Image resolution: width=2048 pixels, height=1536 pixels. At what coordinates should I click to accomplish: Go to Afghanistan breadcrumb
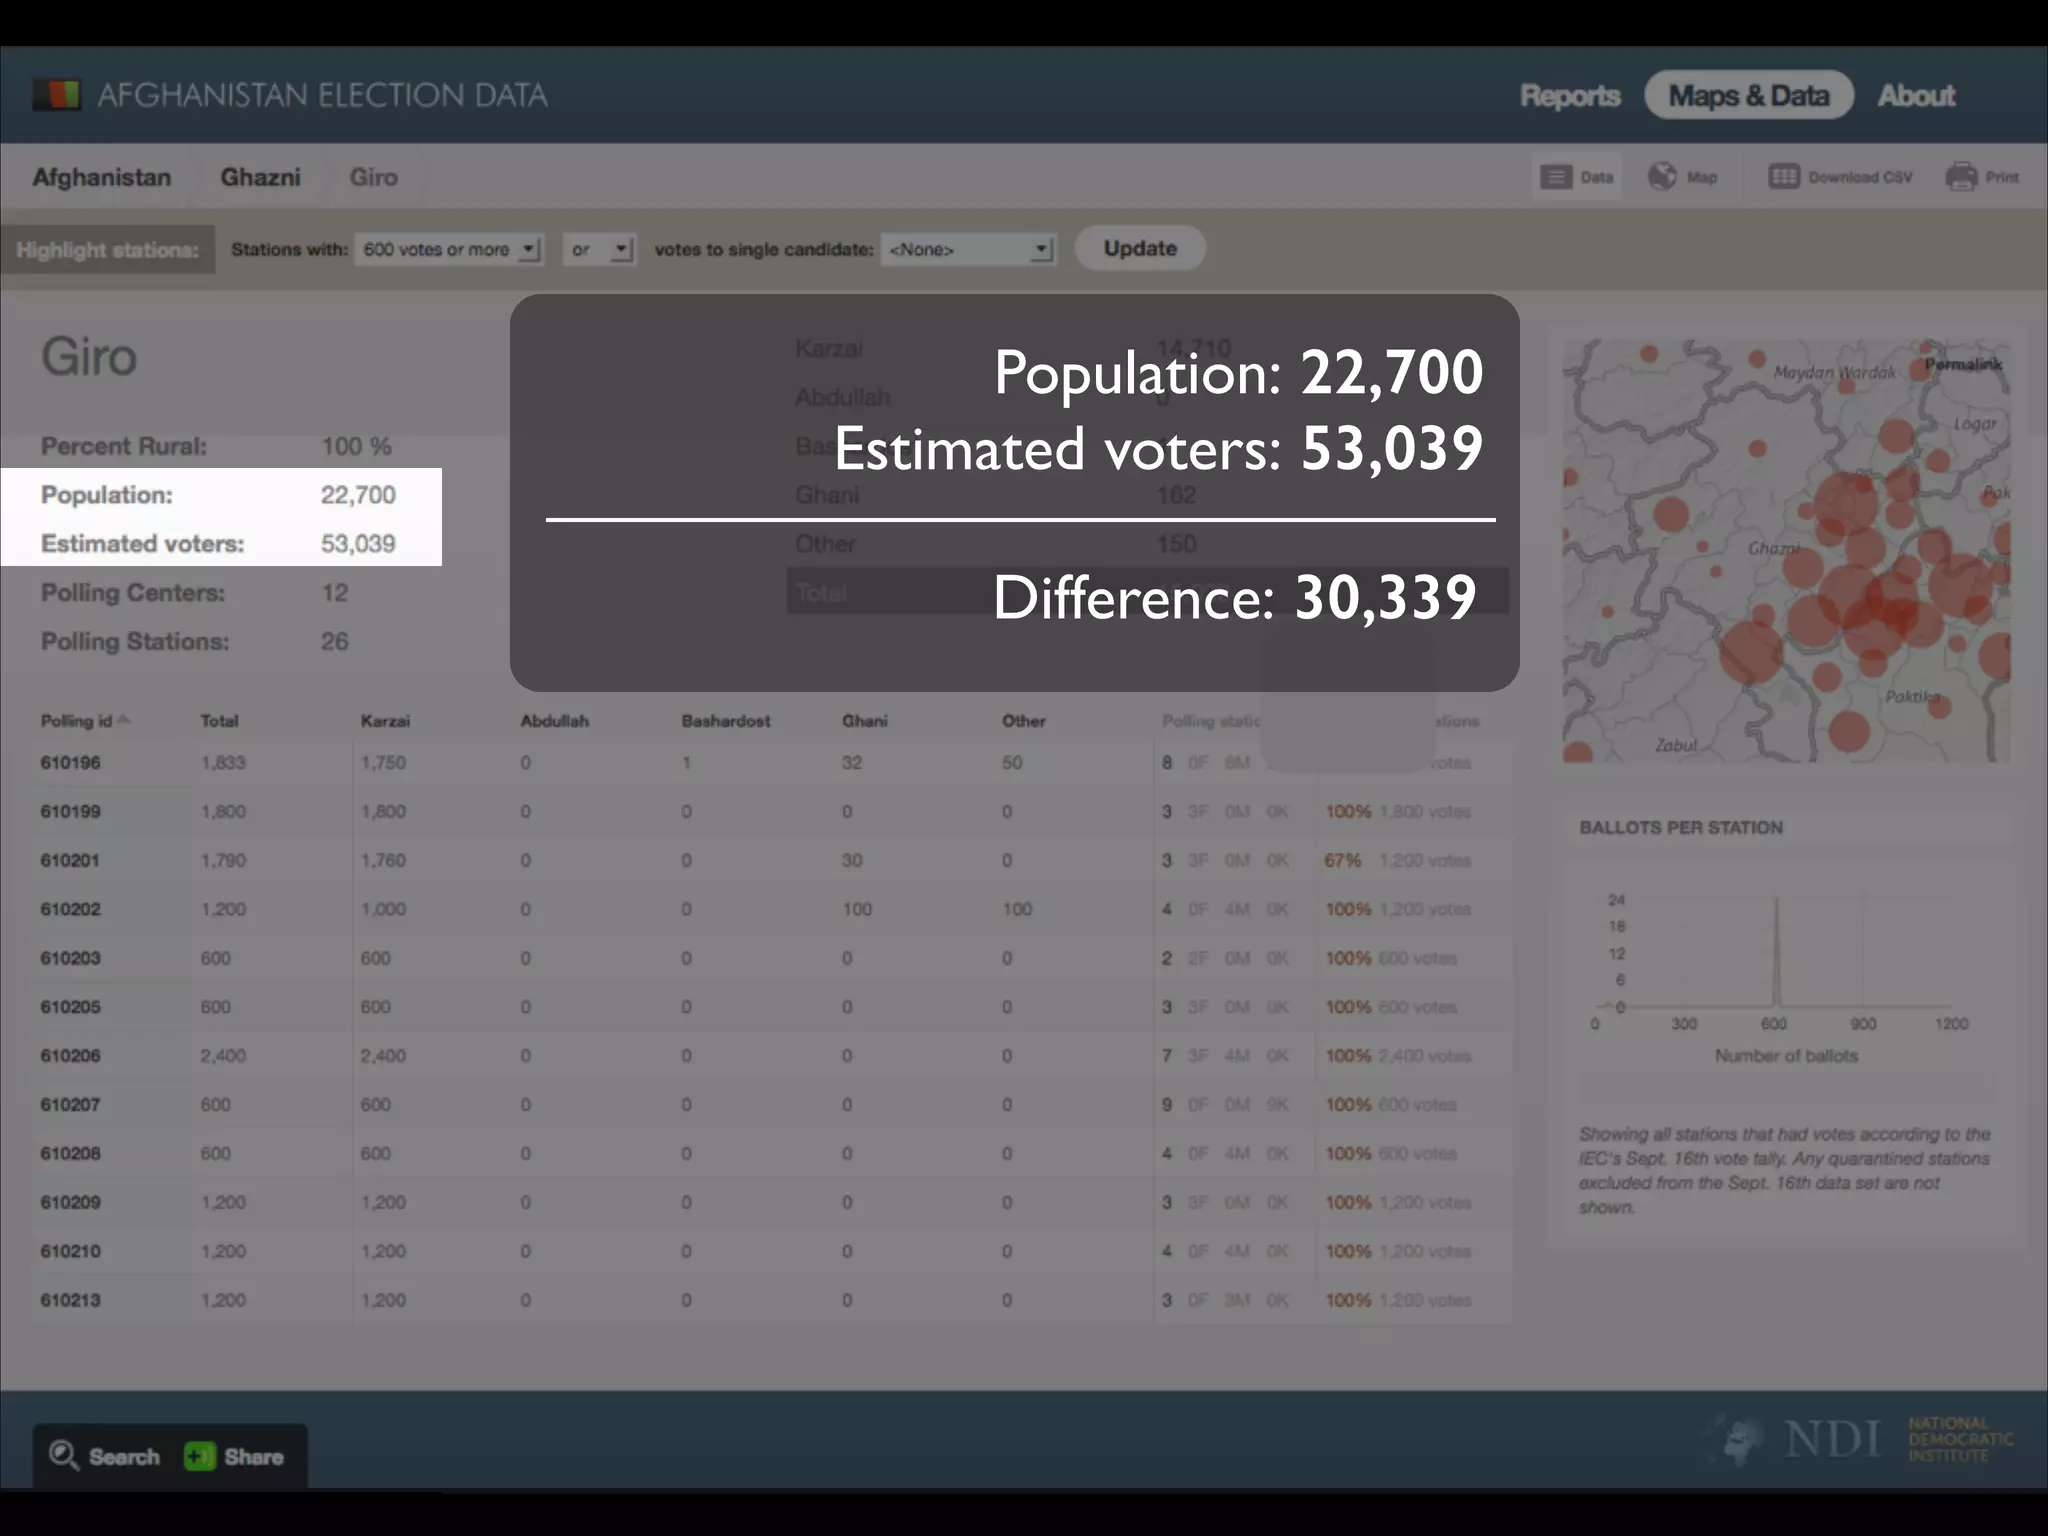101,177
